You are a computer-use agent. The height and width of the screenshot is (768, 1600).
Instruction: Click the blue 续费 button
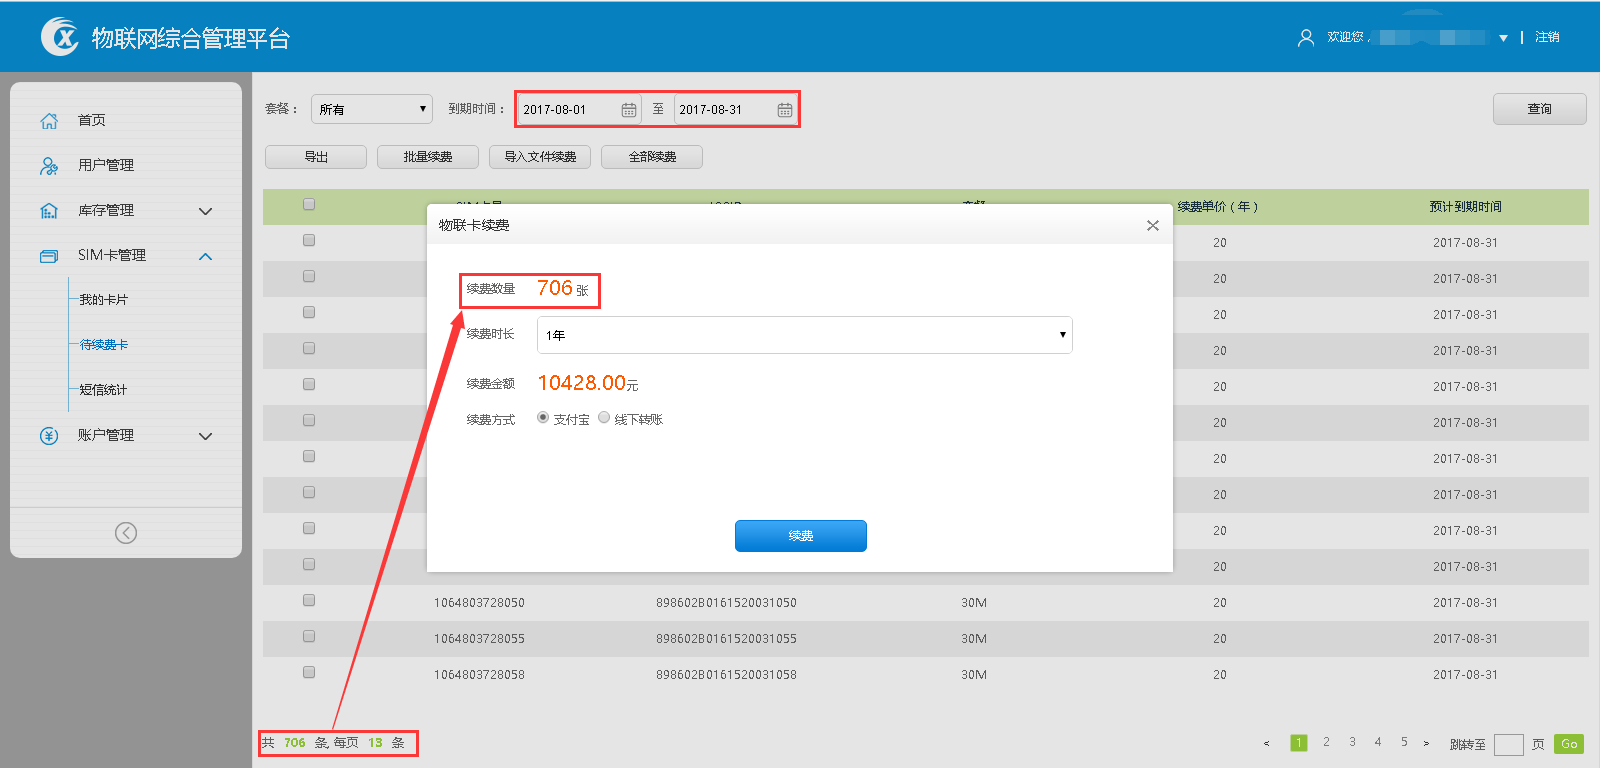pyautogui.click(x=800, y=536)
